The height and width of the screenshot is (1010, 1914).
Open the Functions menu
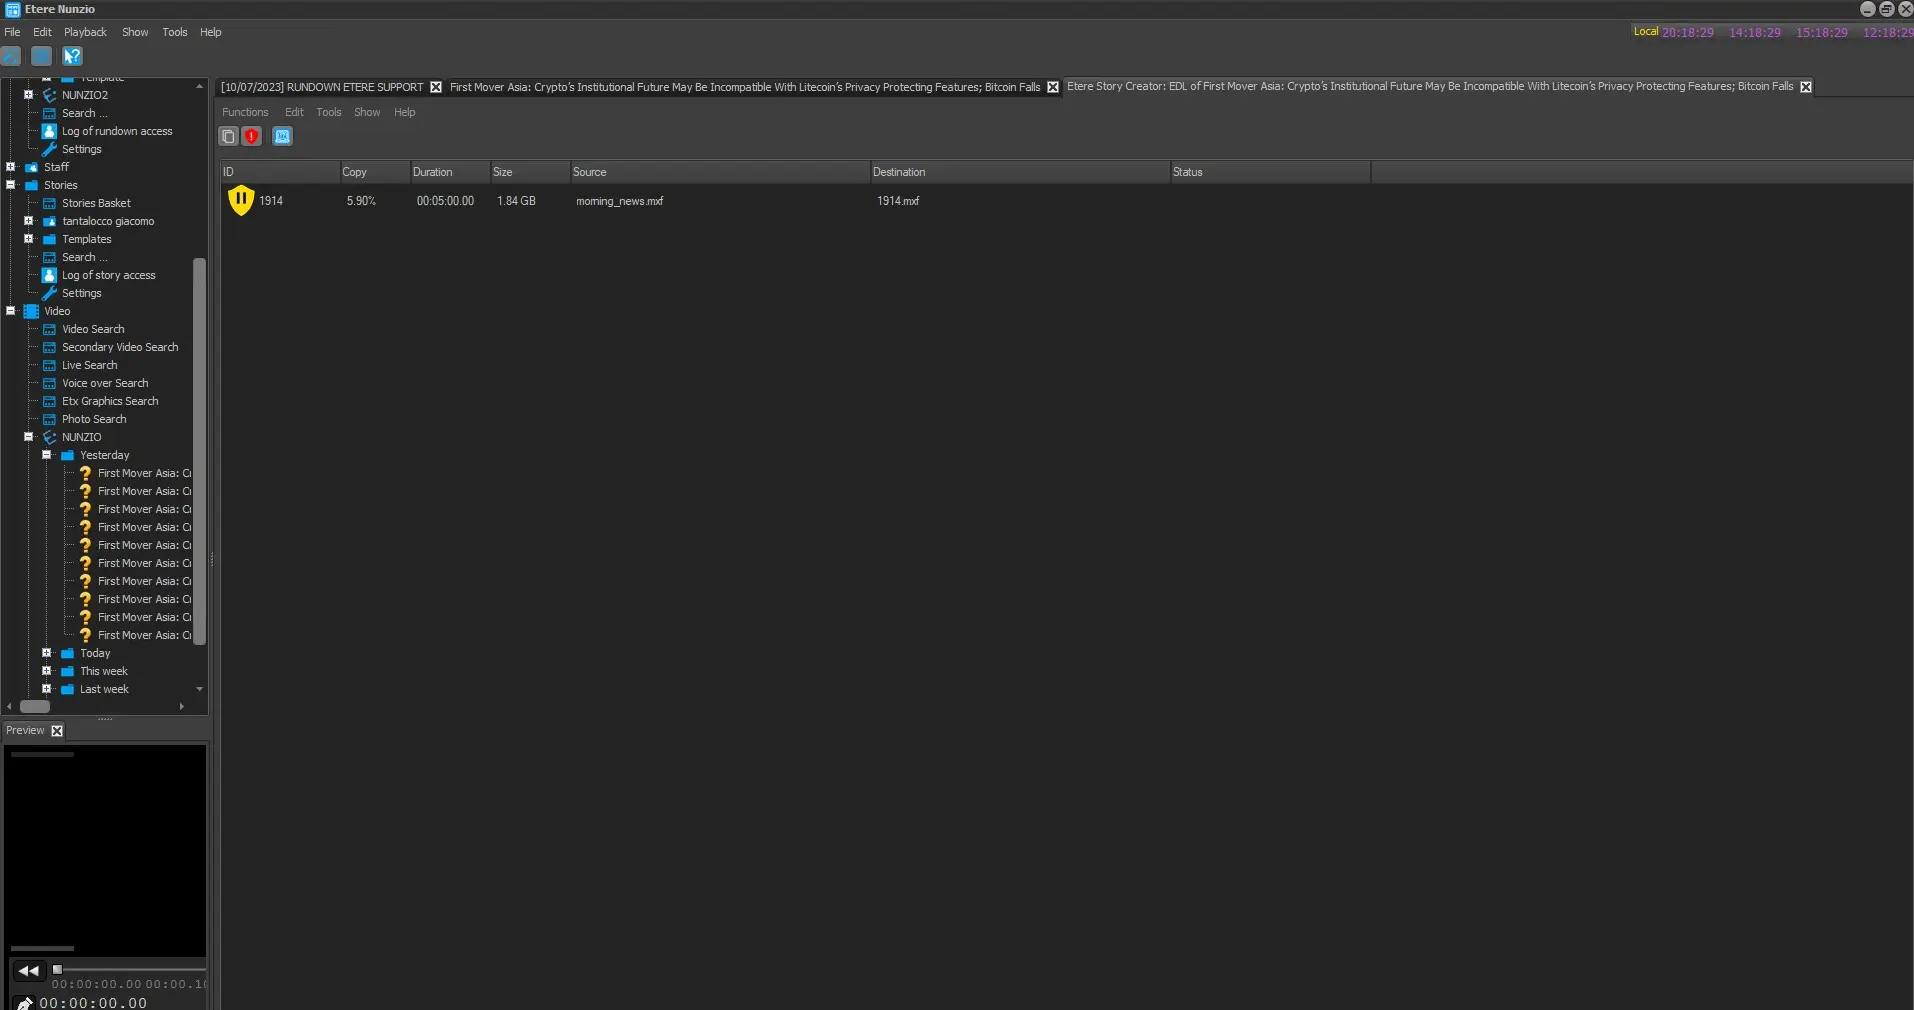245,112
